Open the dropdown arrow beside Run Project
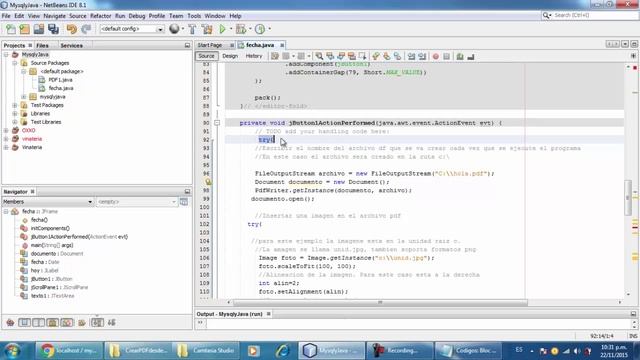 (x=231, y=29)
